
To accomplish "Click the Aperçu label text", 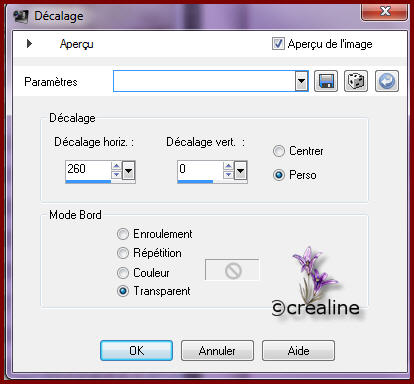I will [x=76, y=44].
